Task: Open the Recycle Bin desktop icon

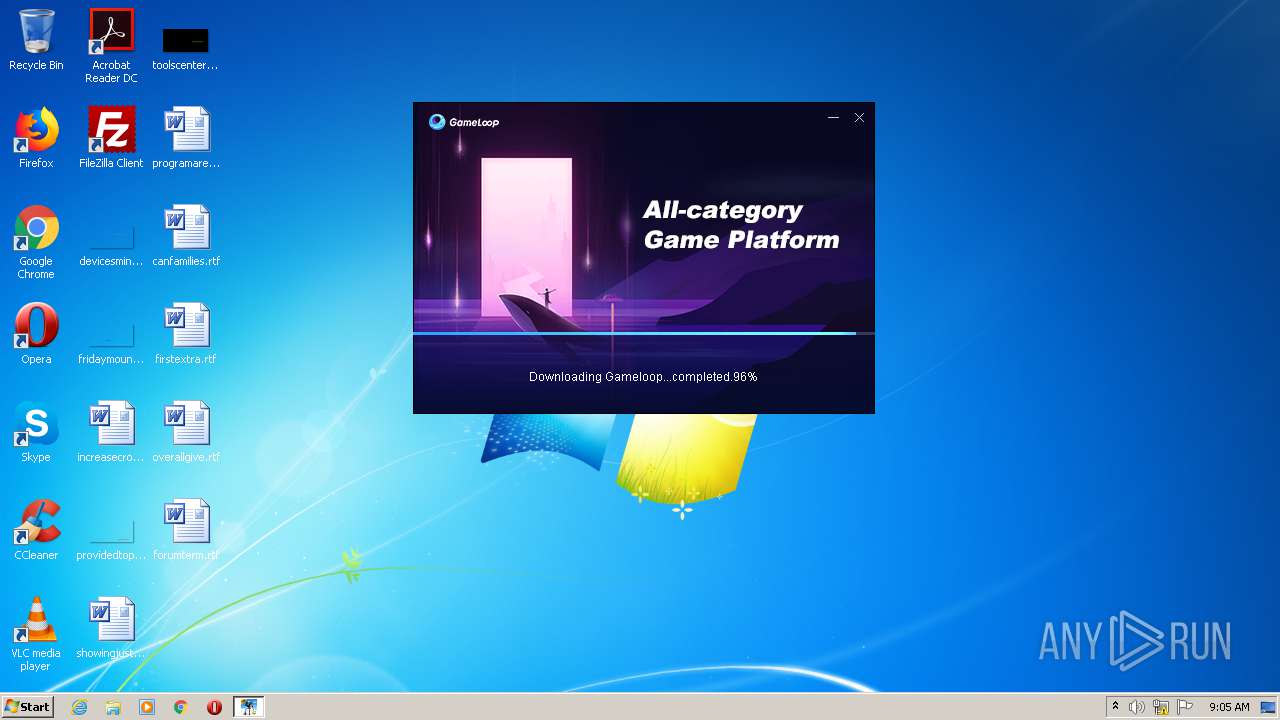Action: [36, 40]
